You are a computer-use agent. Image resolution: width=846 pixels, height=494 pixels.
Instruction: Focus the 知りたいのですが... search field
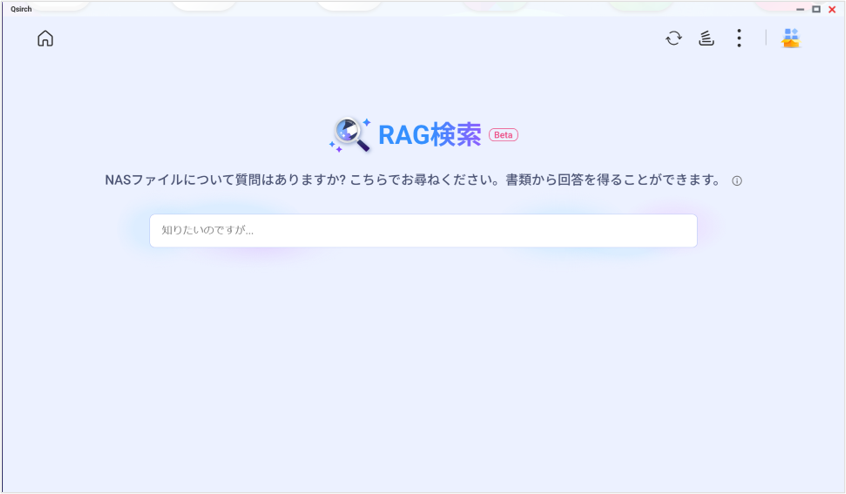[423, 231]
